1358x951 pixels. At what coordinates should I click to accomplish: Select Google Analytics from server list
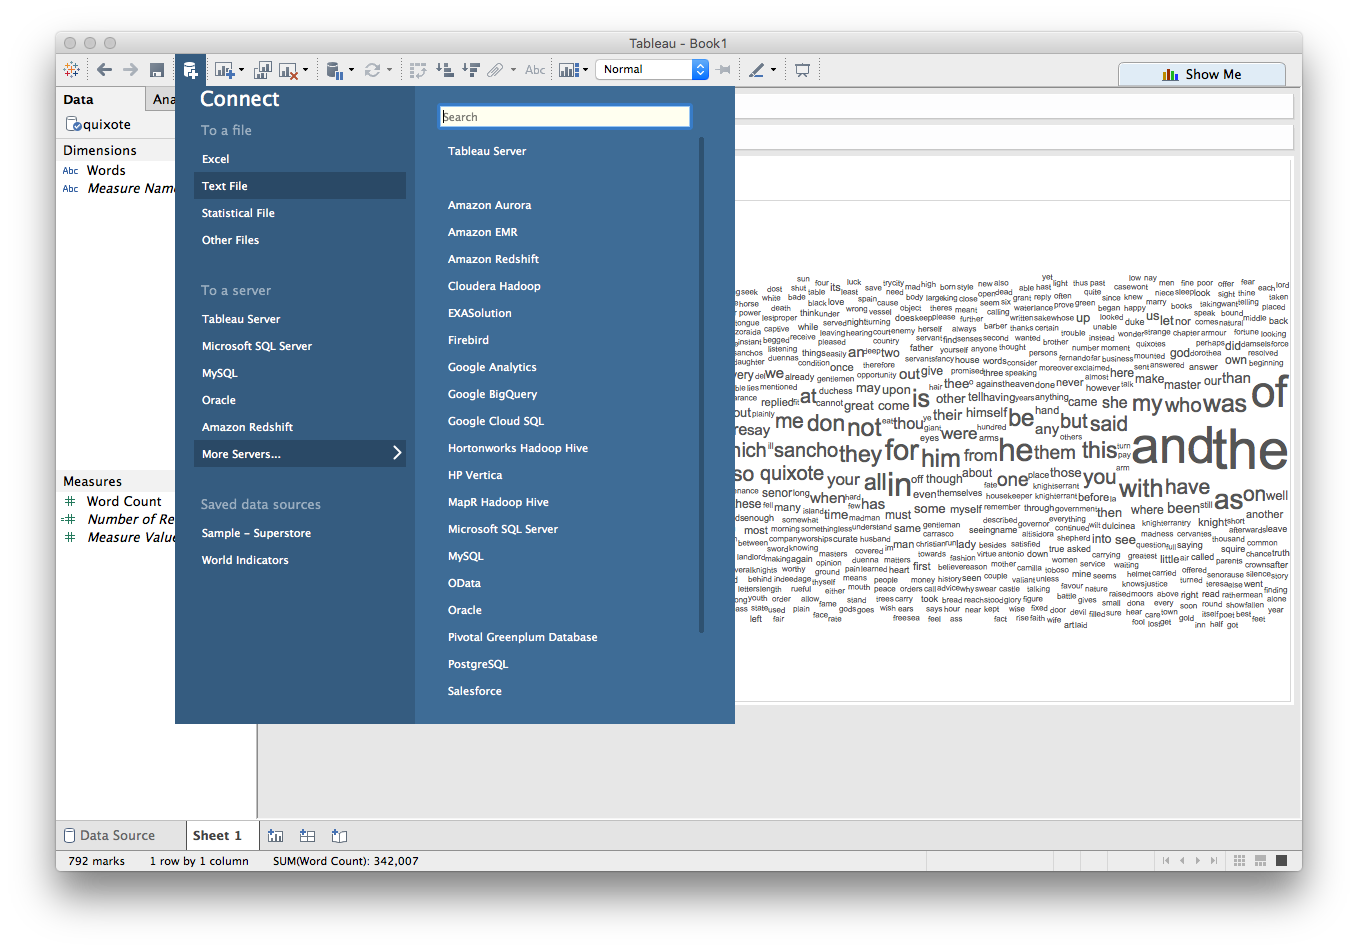coord(492,367)
